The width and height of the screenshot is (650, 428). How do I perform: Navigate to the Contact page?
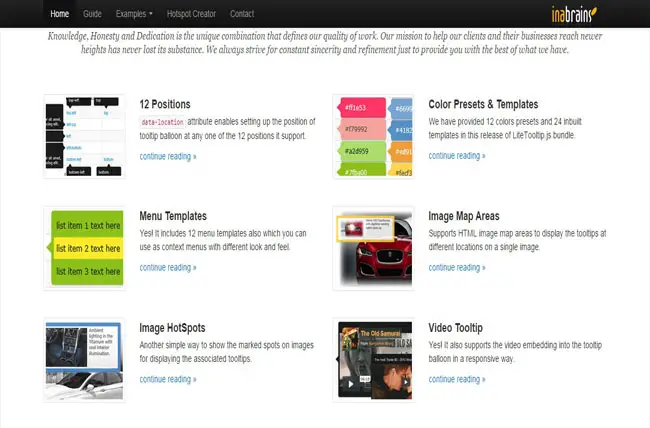pyautogui.click(x=242, y=14)
